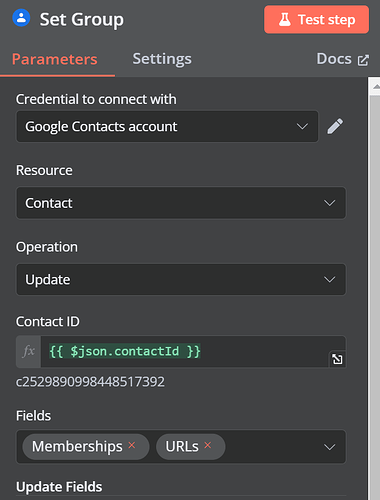The height and width of the screenshot is (500, 380).
Task: Select the Parameters tab
Action: [x=55, y=60]
